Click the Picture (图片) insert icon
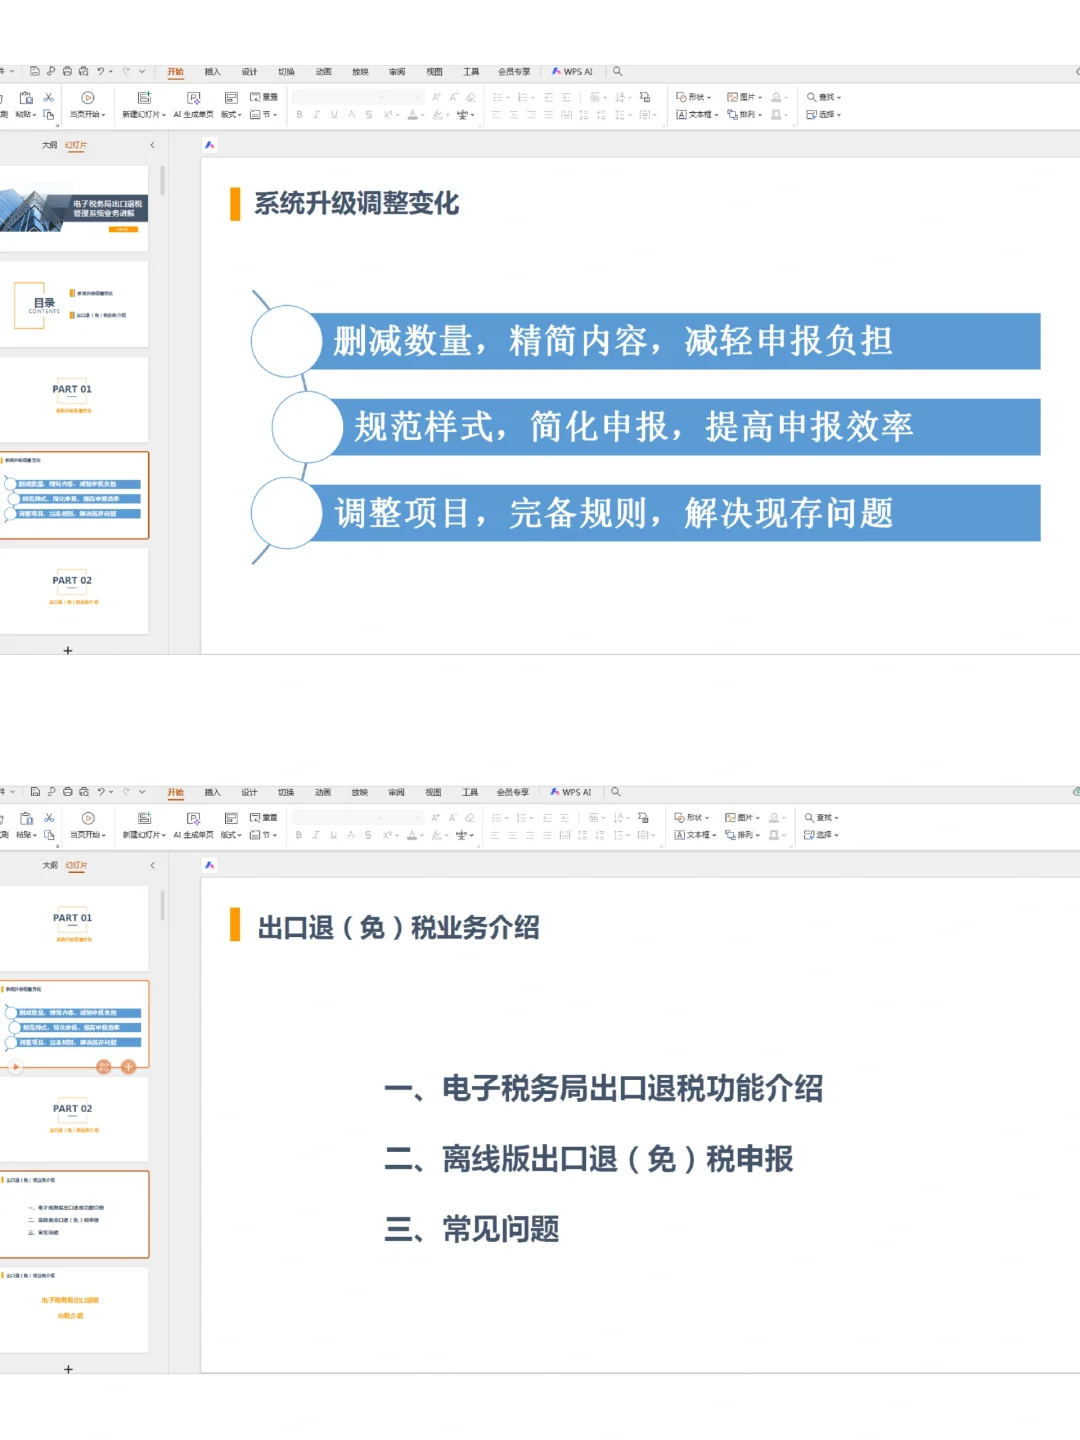This screenshot has height=1440, width=1080. (733, 96)
